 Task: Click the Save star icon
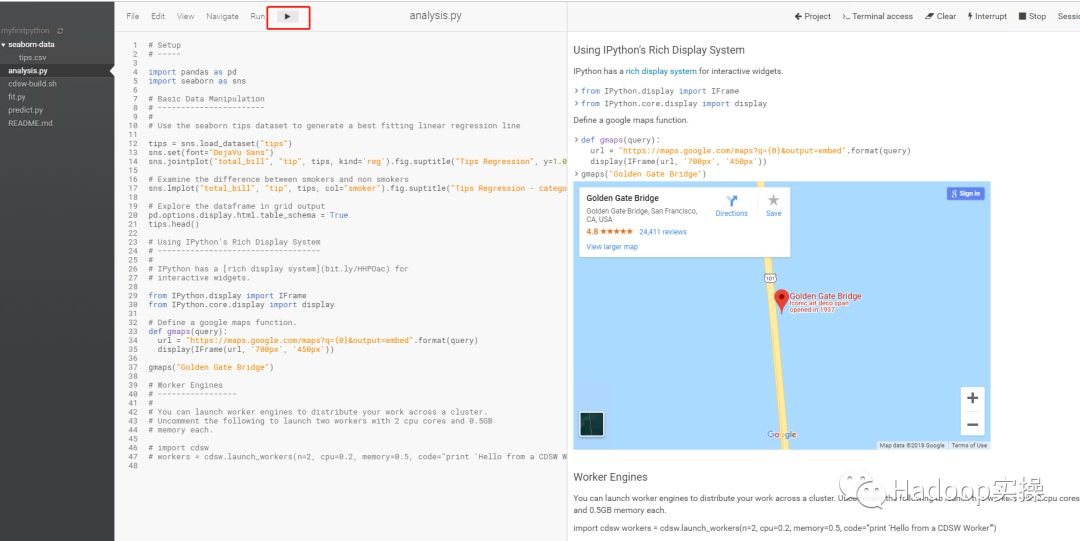[773, 200]
